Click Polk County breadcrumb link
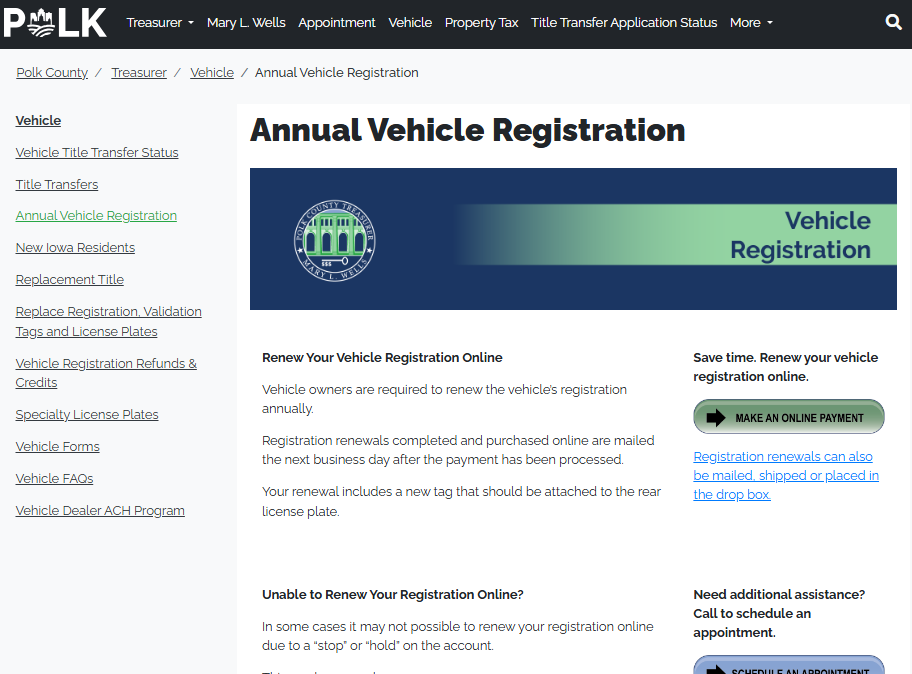 52,73
